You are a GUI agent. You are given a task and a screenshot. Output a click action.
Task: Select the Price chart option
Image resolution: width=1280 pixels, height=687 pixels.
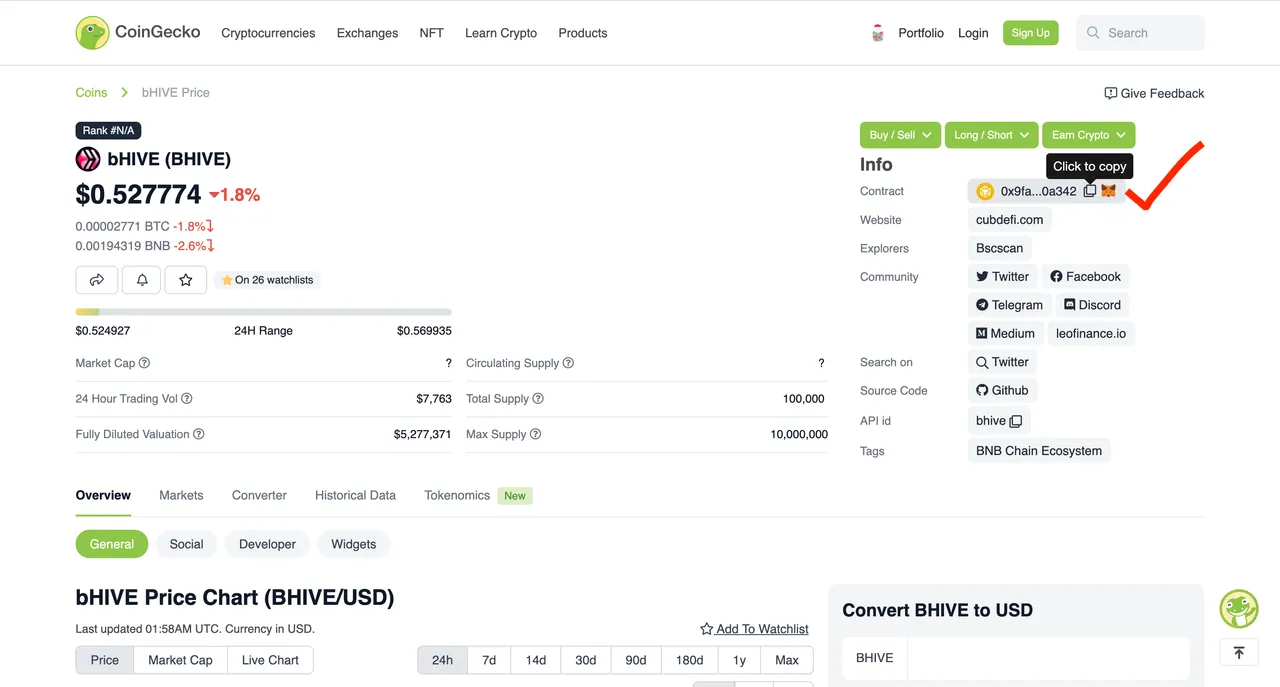(105, 660)
